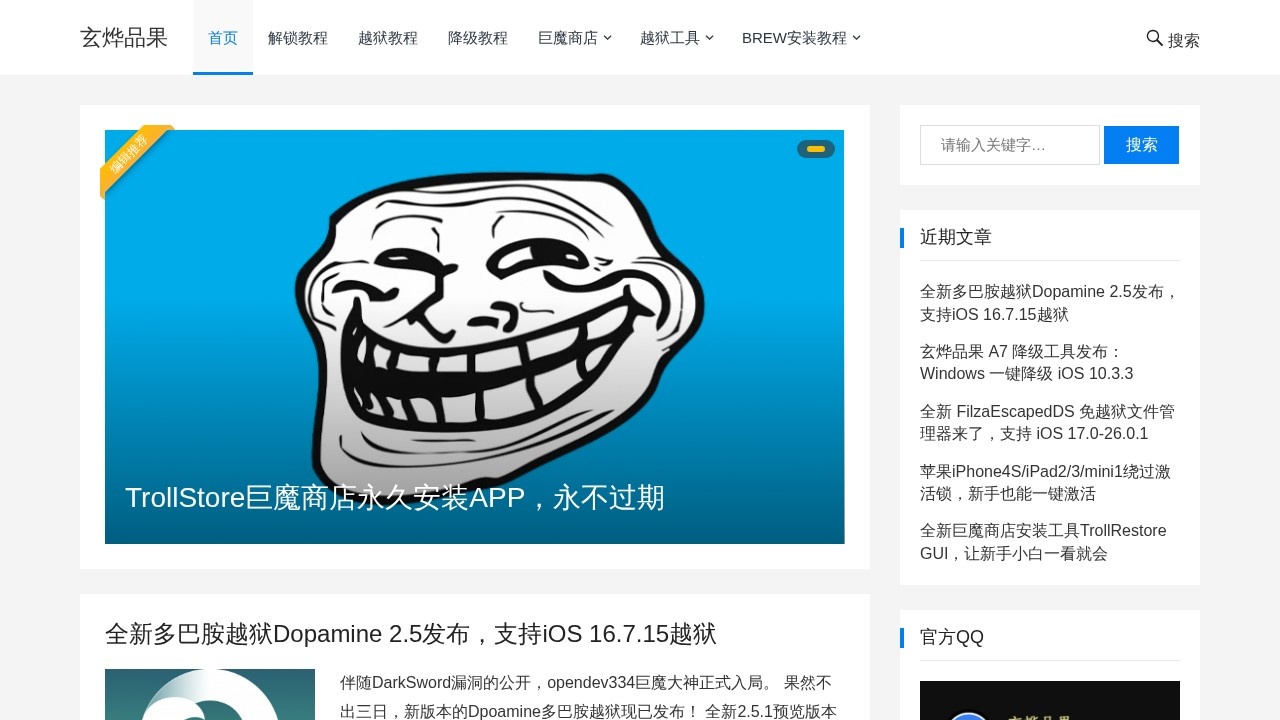Open recent post Dopamine 2.5 in sidebar

click(1050, 303)
